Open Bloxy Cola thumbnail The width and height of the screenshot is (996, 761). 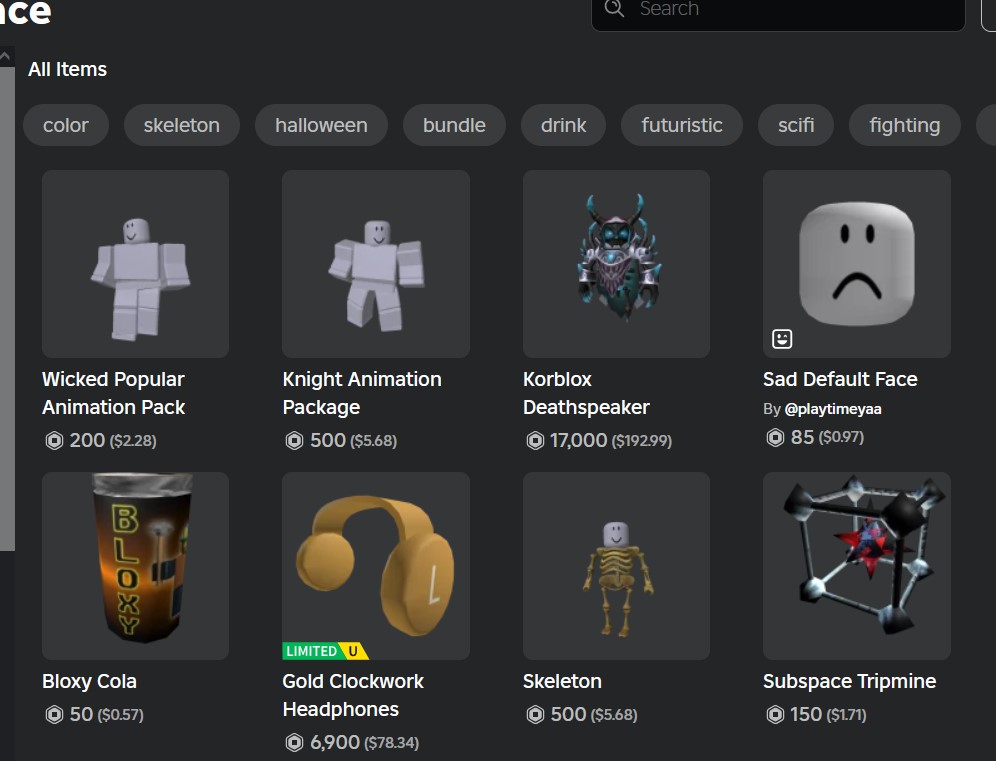pos(135,565)
